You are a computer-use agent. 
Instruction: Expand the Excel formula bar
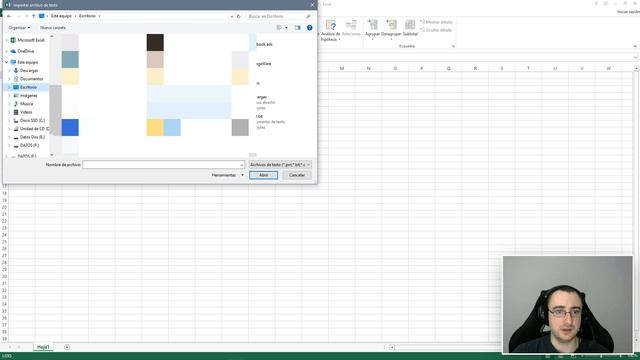(x=636, y=58)
